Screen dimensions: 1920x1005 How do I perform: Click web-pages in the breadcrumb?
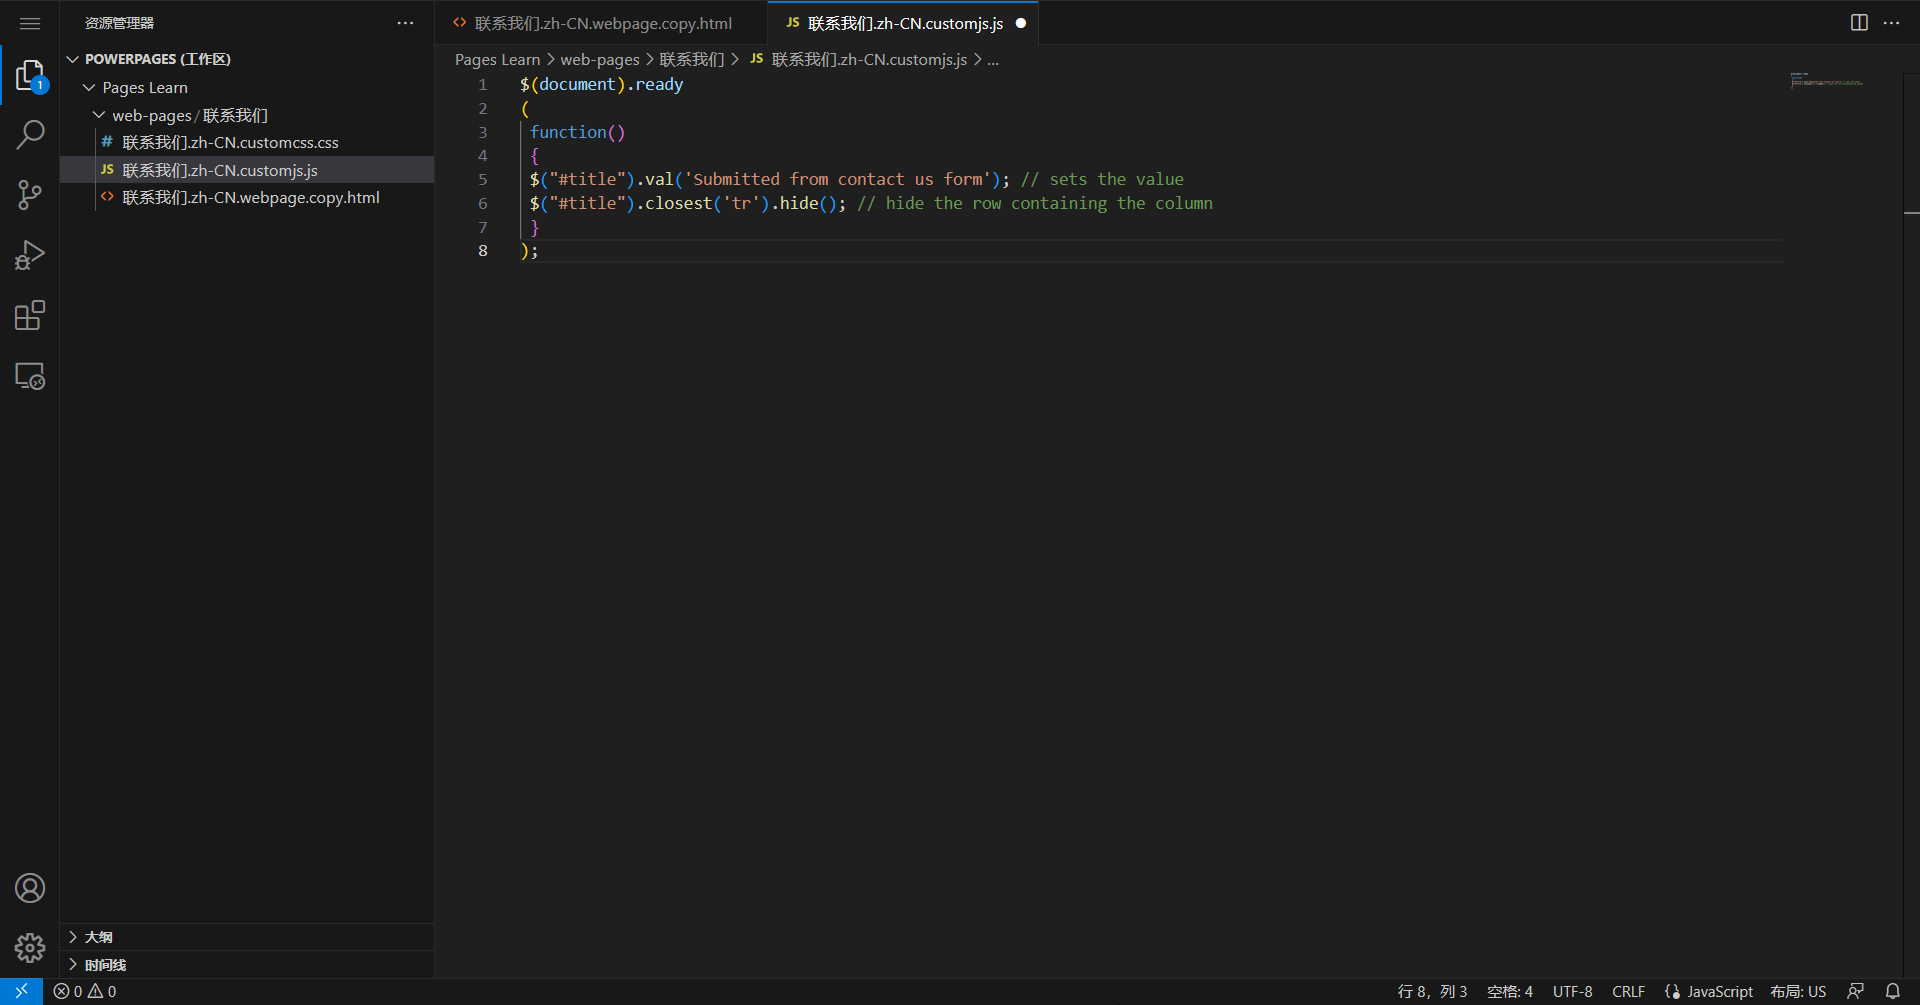[x=599, y=60]
